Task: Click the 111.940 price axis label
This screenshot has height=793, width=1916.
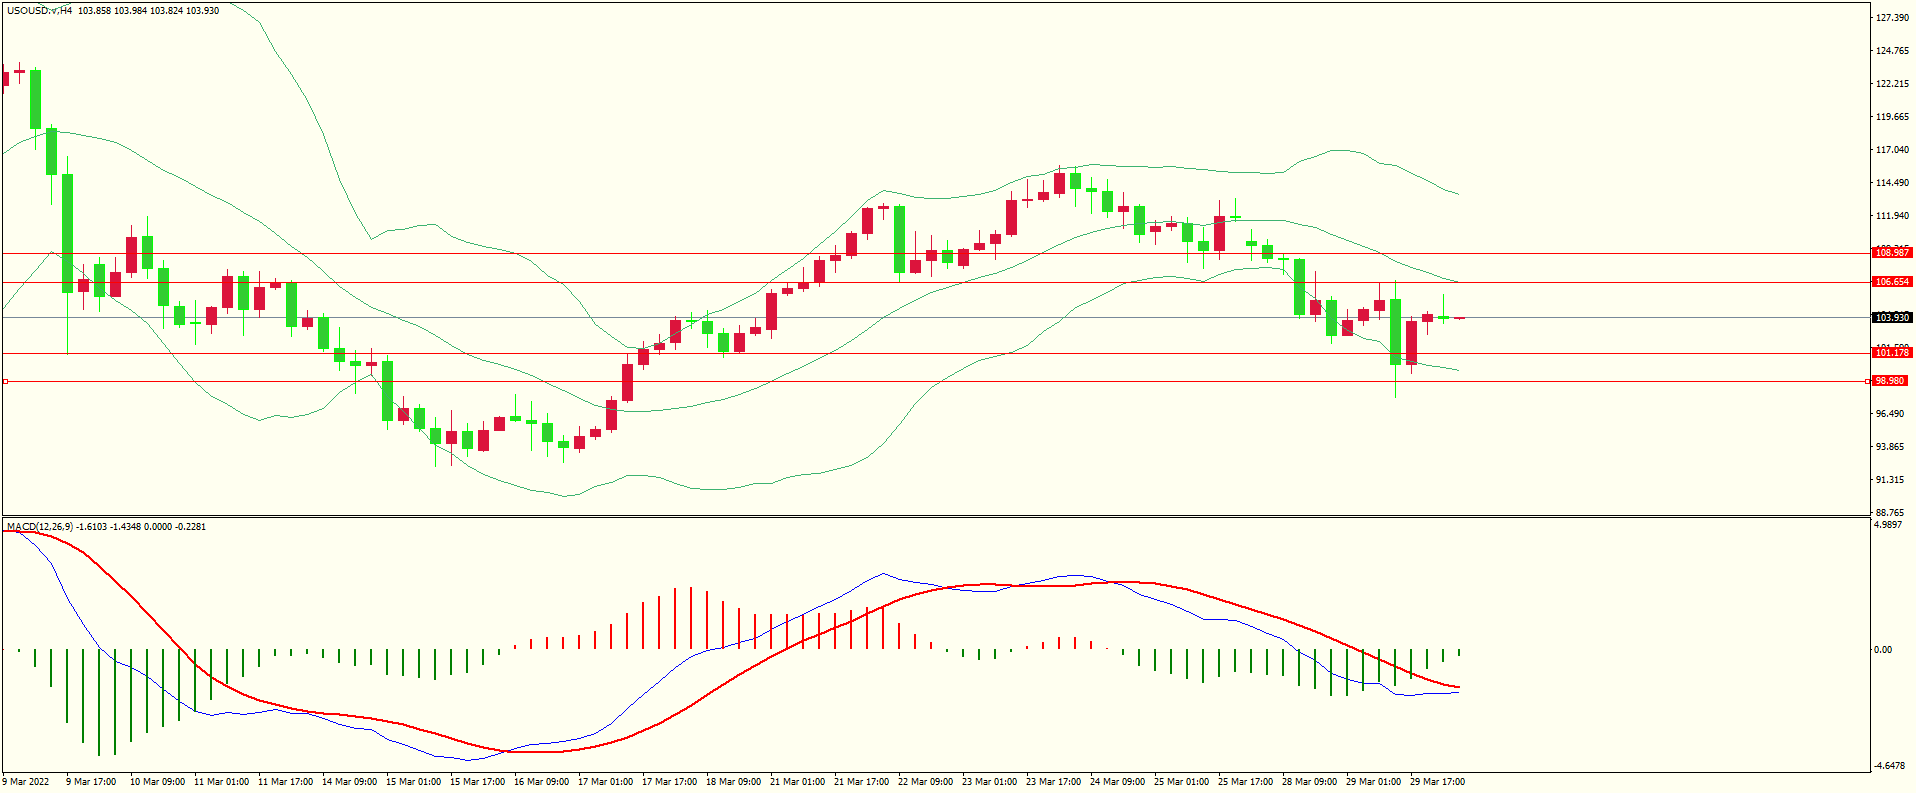Action: (x=1892, y=216)
